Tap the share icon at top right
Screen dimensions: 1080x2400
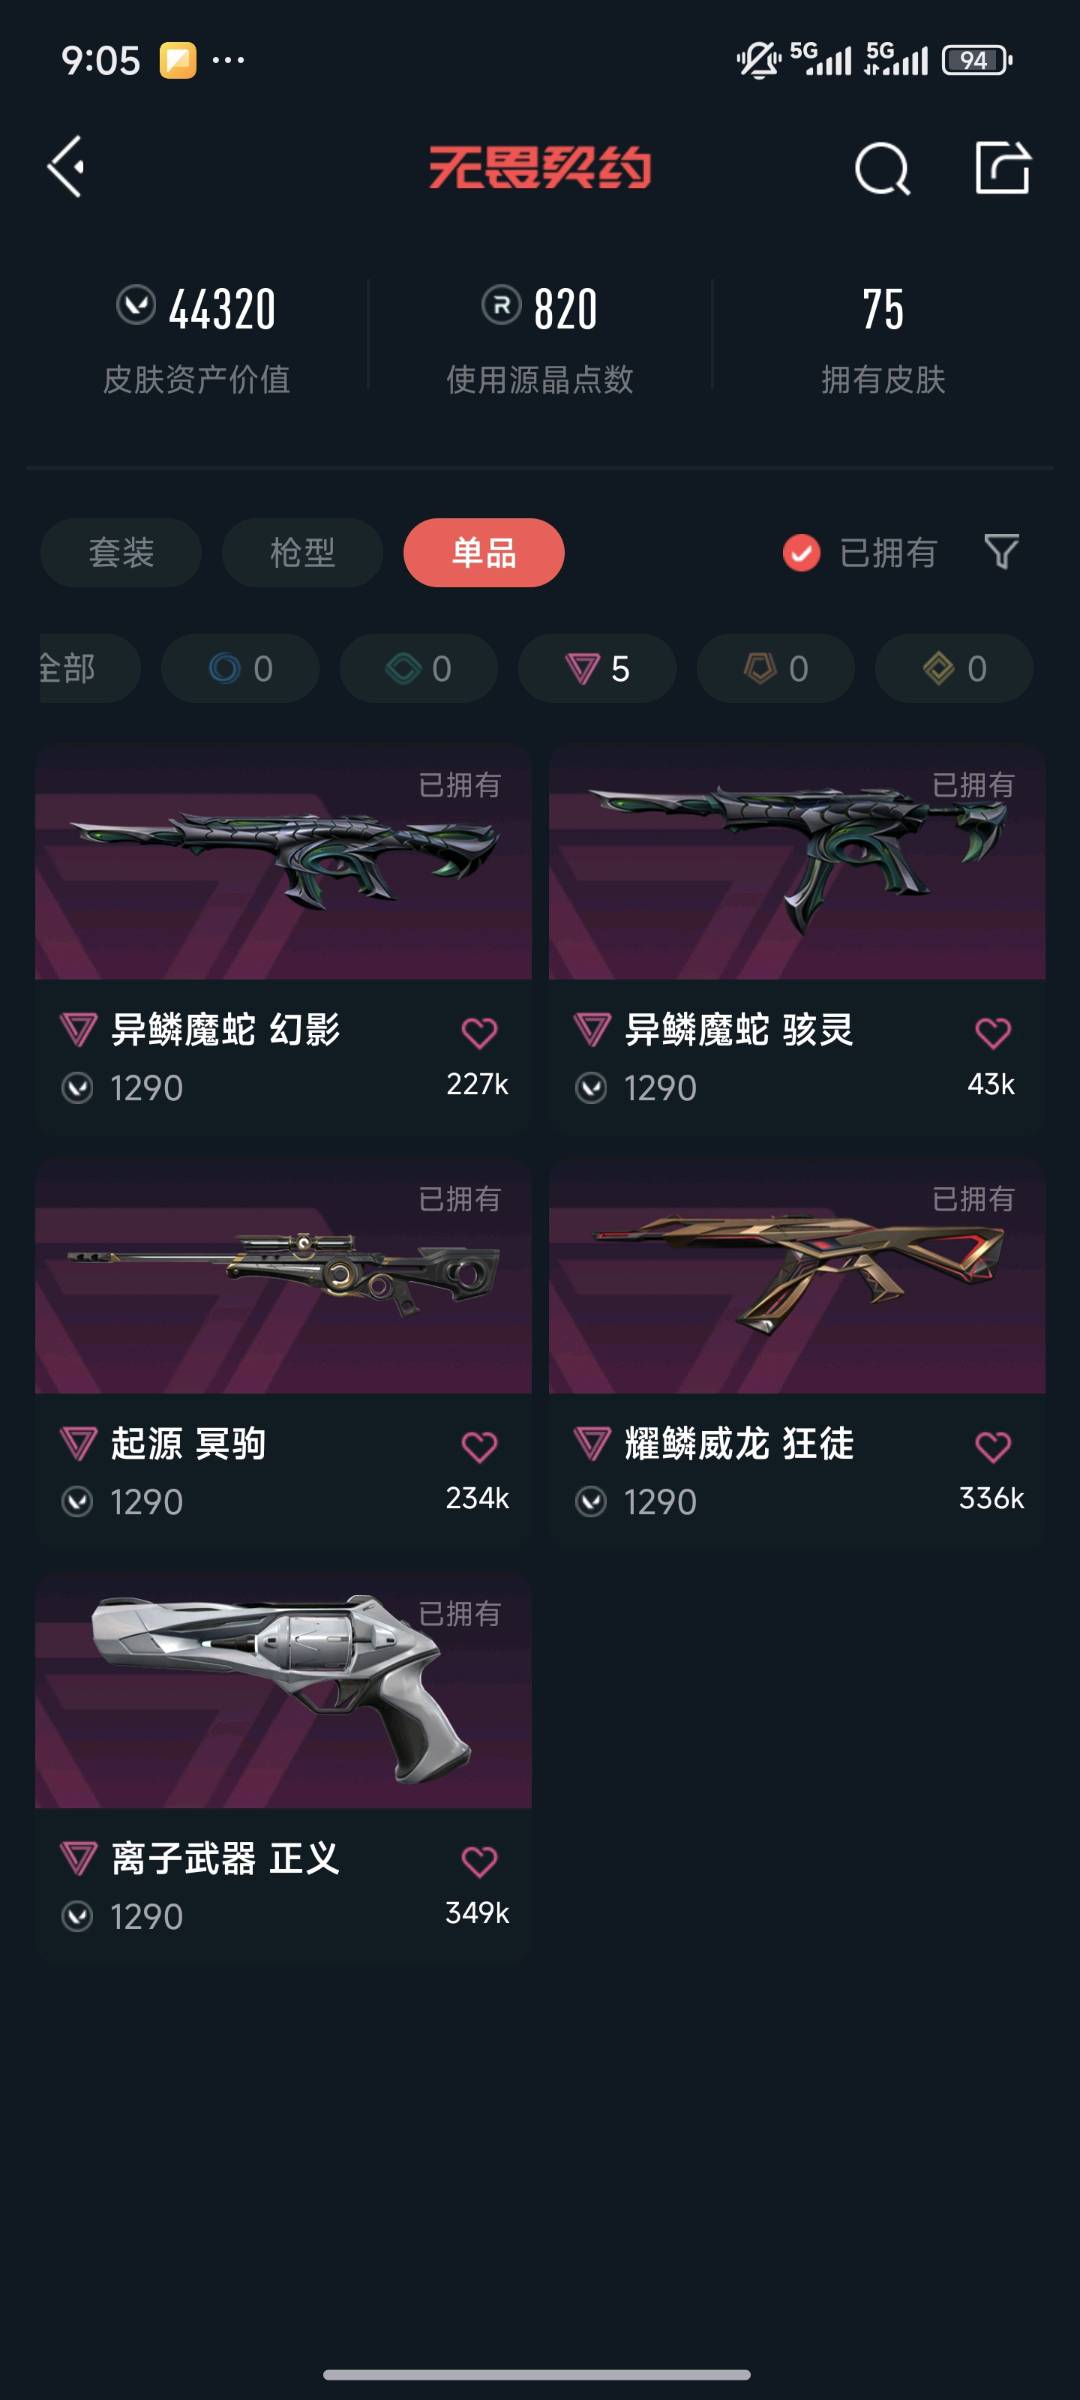pyautogui.click(x=1003, y=167)
